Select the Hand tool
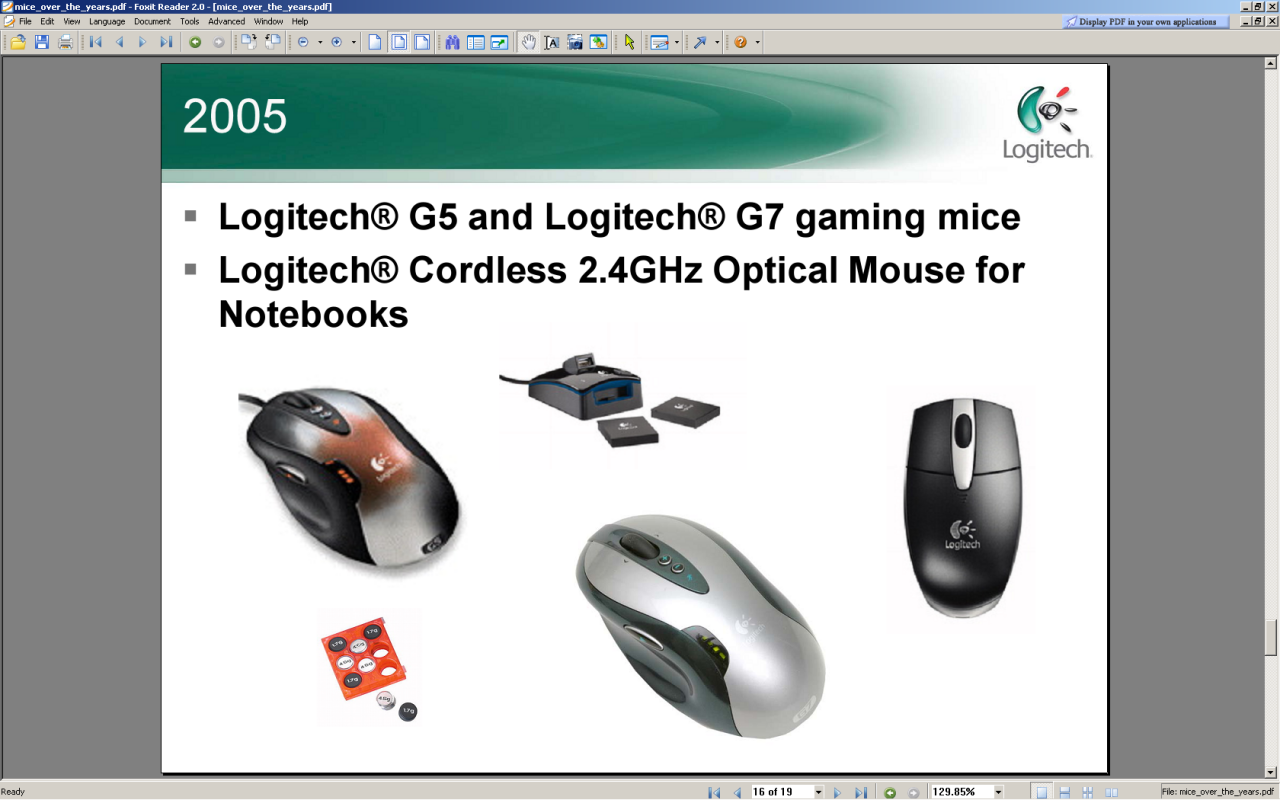Image resolution: width=1280 pixels, height=800 pixels. pos(528,42)
